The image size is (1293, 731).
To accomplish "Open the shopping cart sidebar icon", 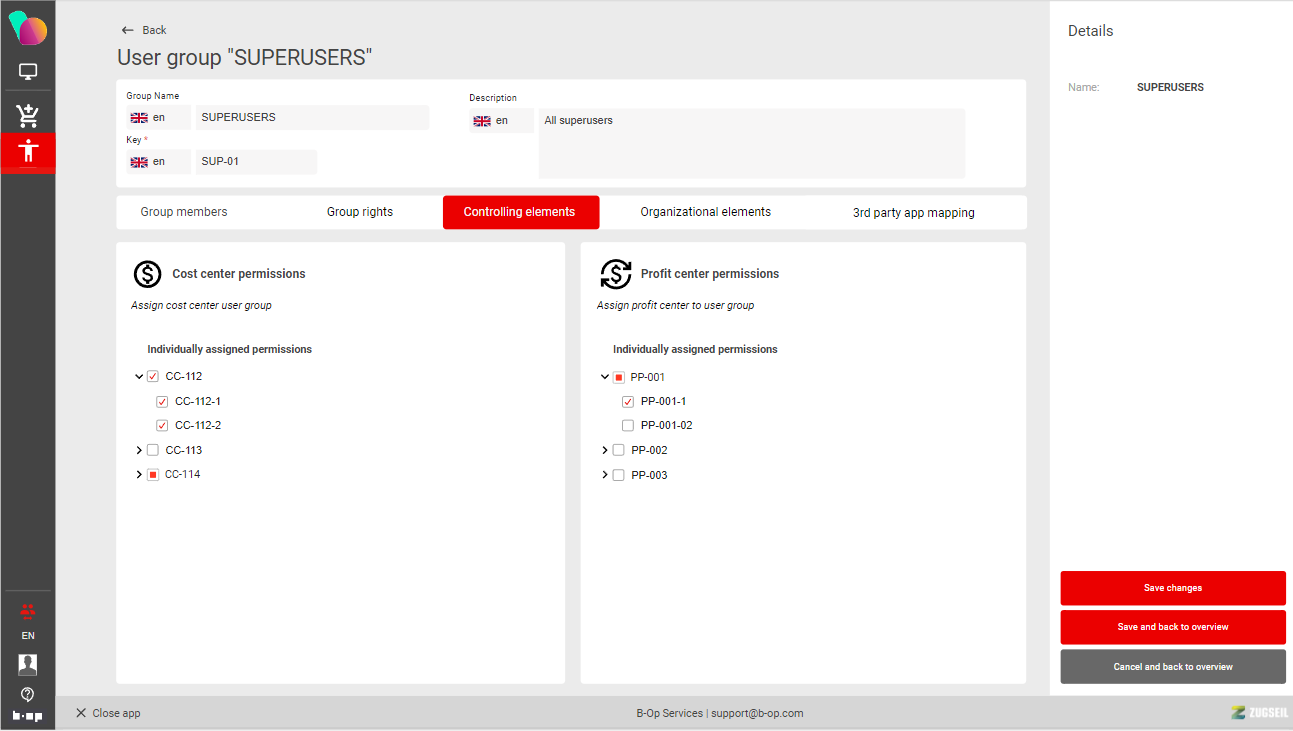I will [28, 116].
